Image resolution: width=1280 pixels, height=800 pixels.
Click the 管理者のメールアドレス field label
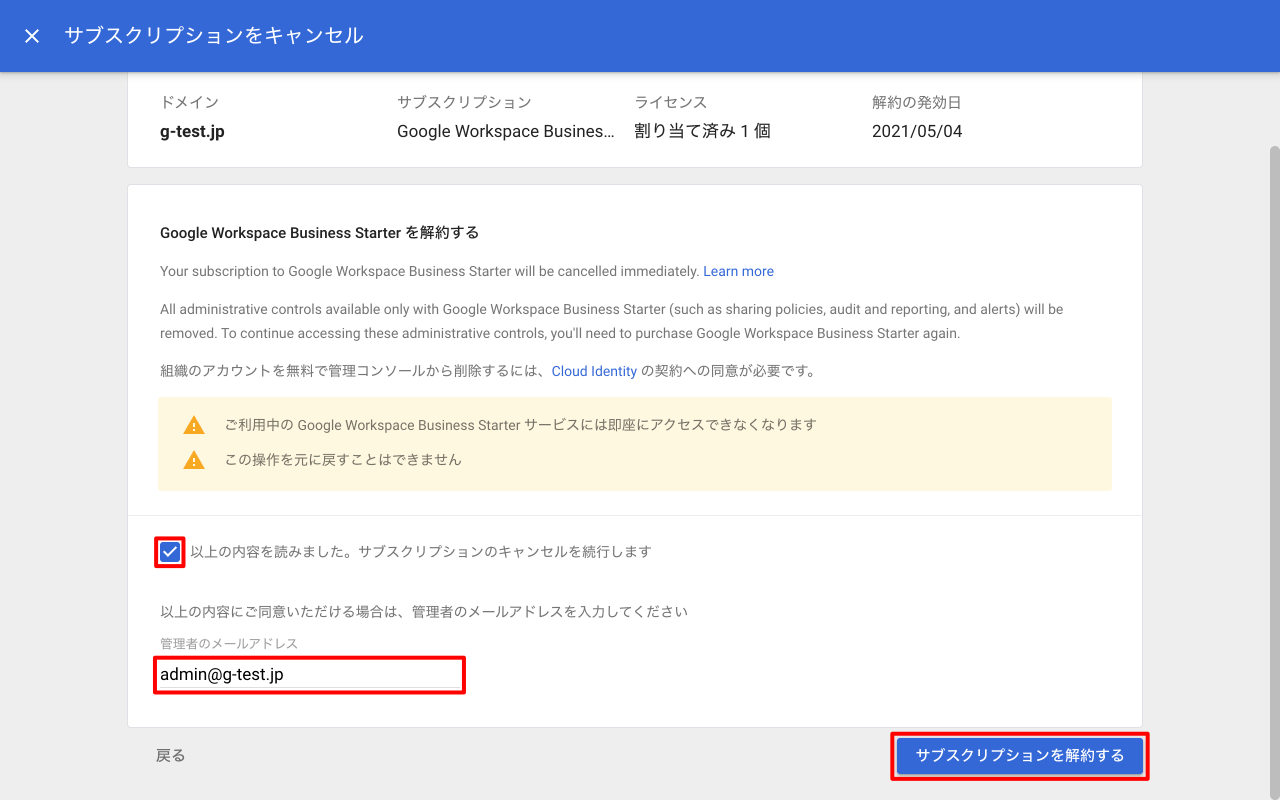(229, 643)
